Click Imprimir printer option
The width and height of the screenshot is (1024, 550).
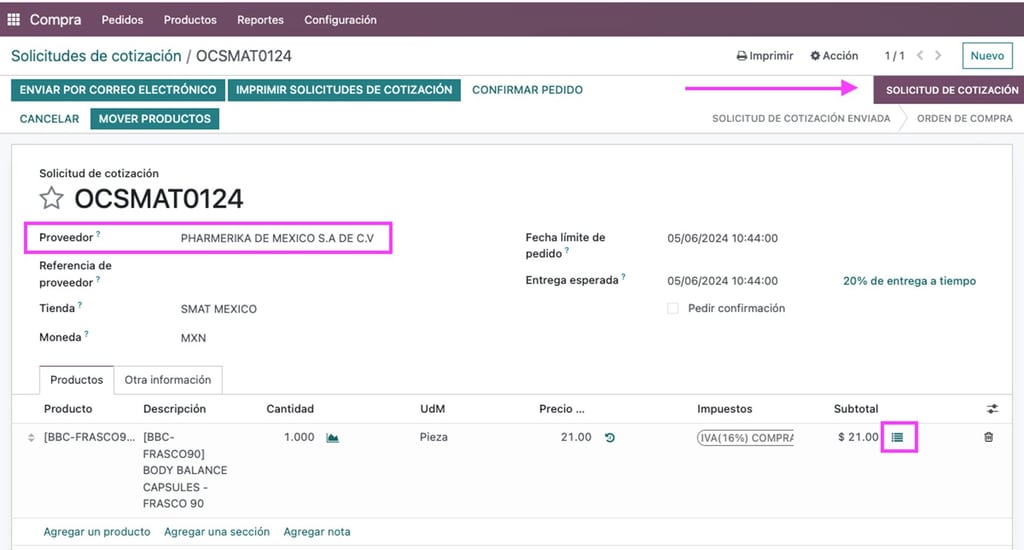(765, 56)
